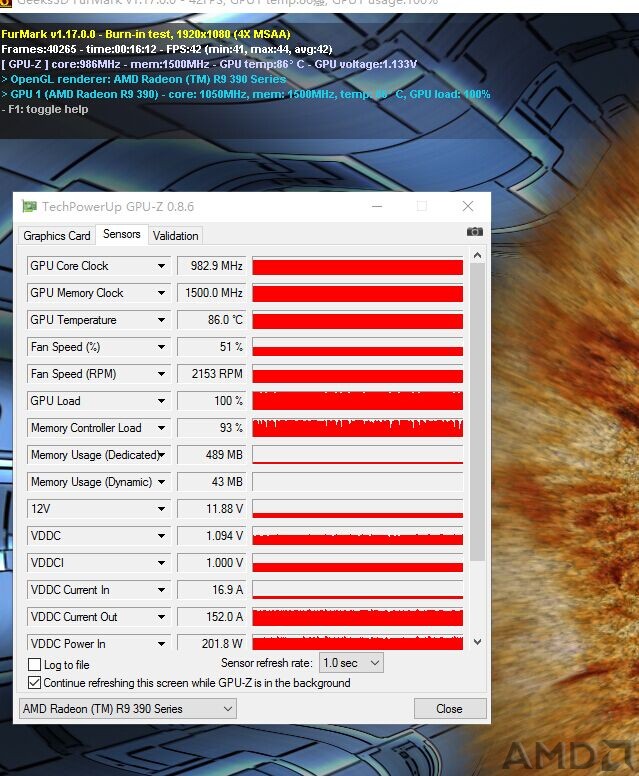Open Fan Speed (RPM) sensor dropdown
The width and height of the screenshot is (639, 776).
[x=161, y=374]
